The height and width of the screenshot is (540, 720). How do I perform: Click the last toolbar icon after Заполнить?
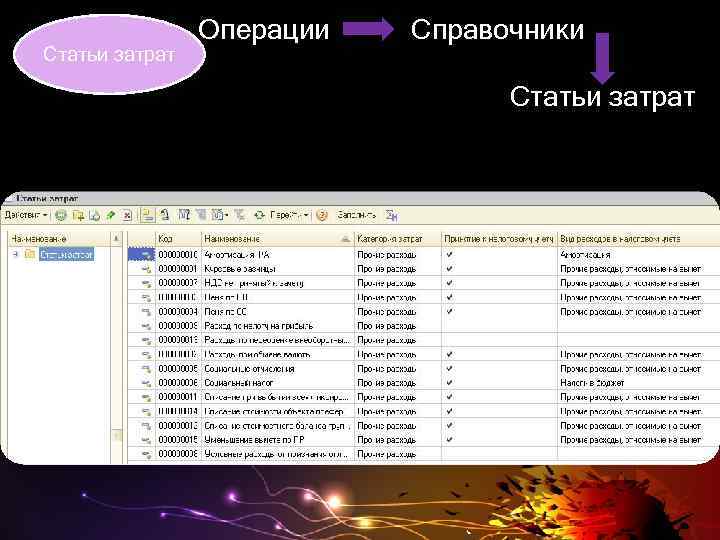click(x=392, y=215)
